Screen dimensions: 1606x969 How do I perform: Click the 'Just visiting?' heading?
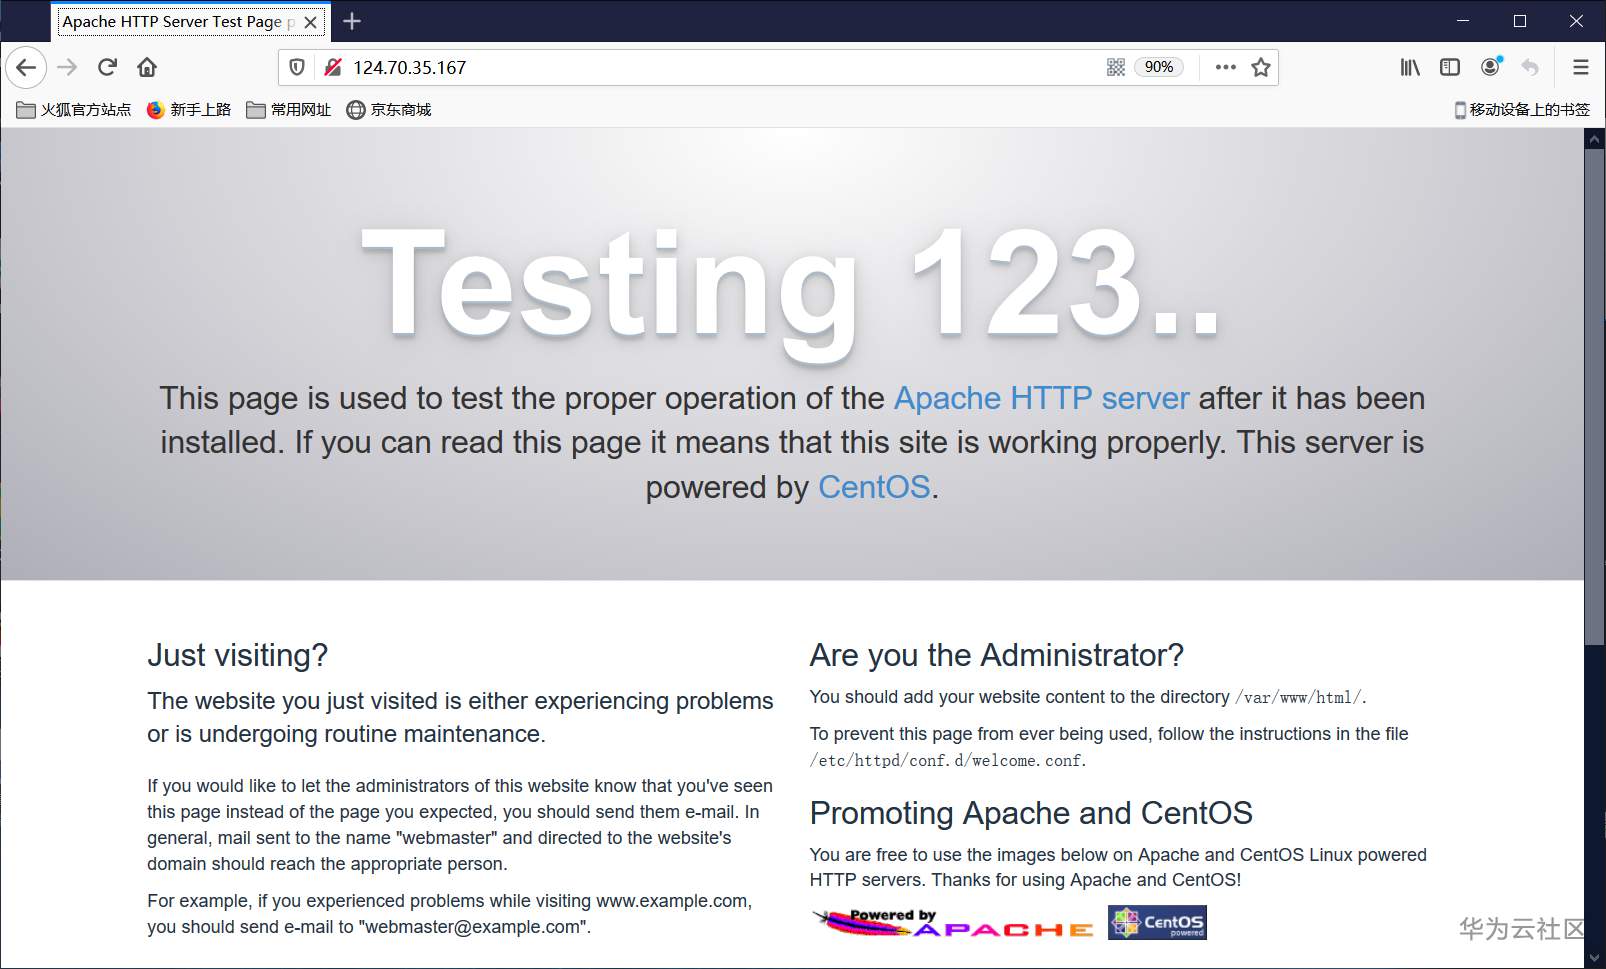(237, 655)
